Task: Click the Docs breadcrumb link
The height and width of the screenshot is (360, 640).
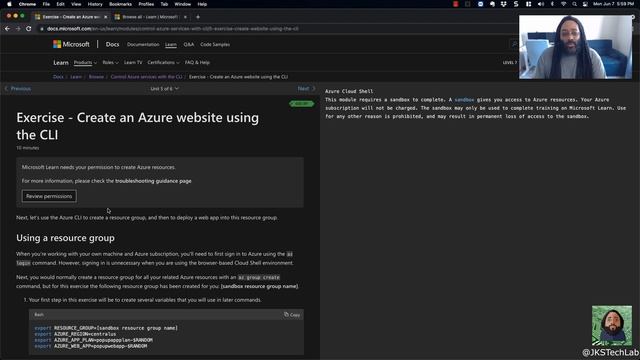Action: (58, 77)
